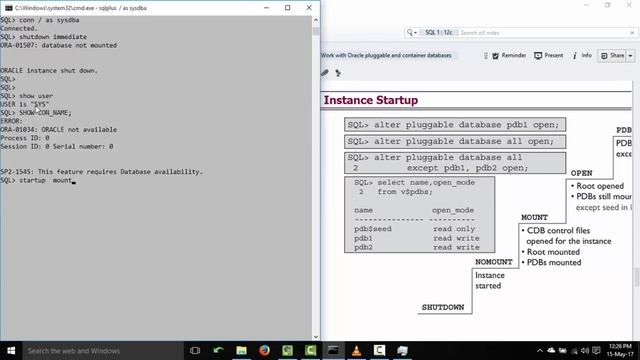This screenshot has height=360, width=640.
Task: Click the OneDrive cloud tray icon
Action: (x=551, y=351)
